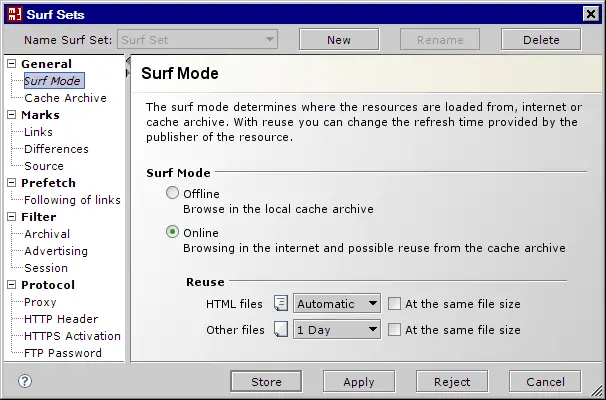Viewport: 606px width, 400px height.
Task: Collapse the Marks tree section
Action: point(12,114)
